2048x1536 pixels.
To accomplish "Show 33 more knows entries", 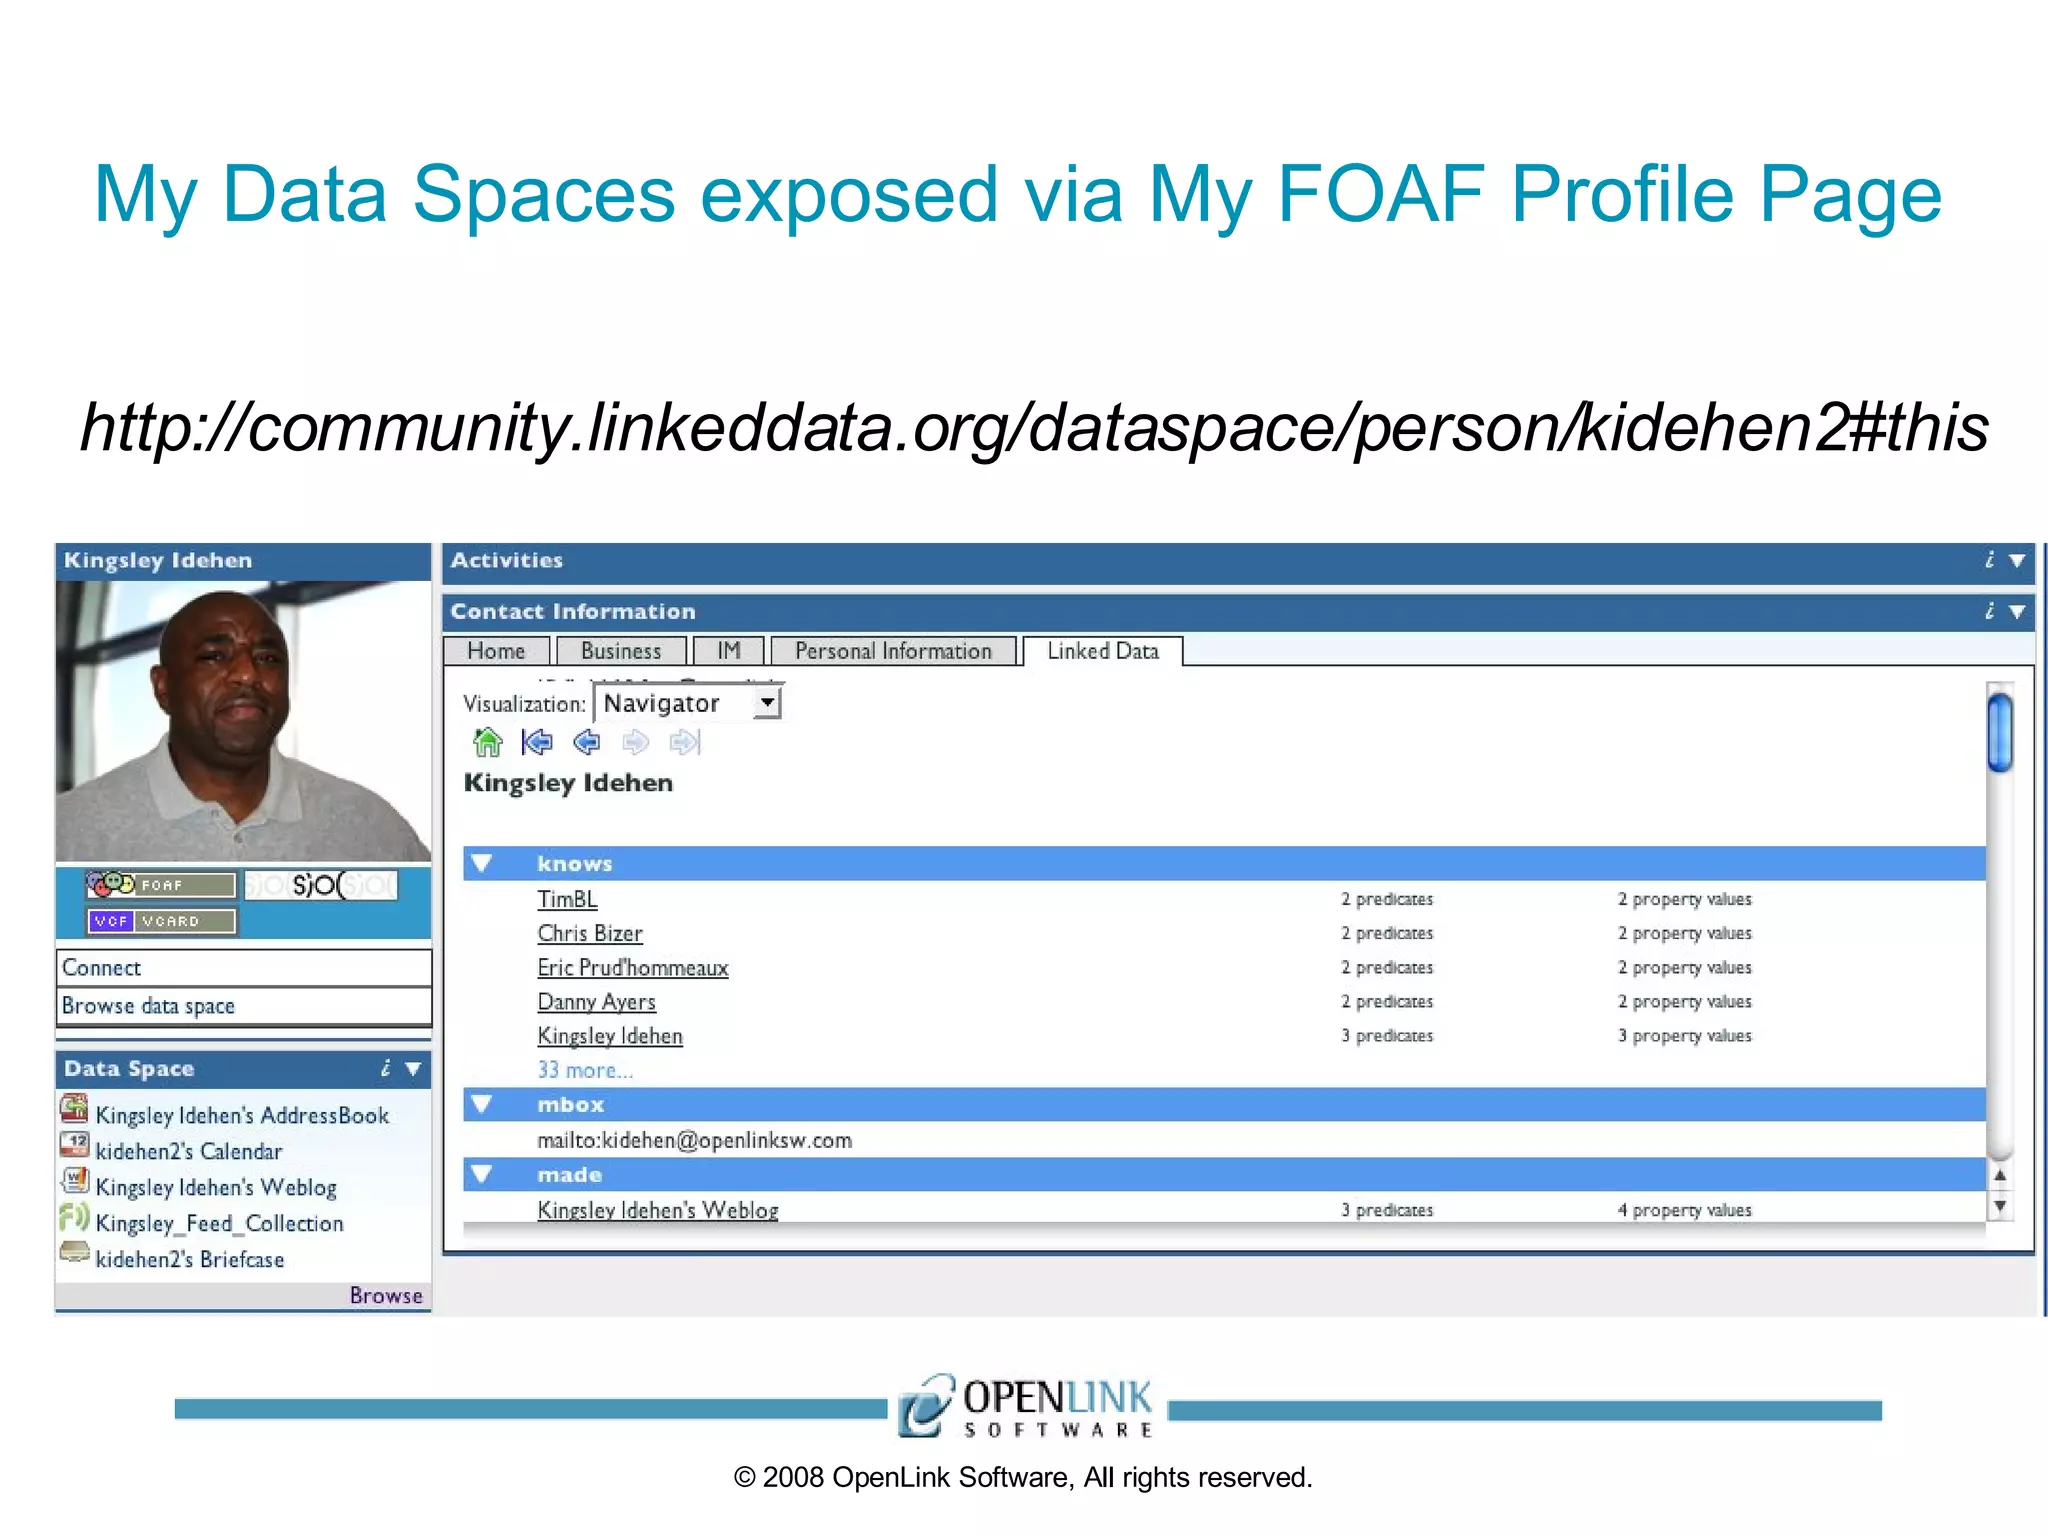I will (x=585, y=1070).
